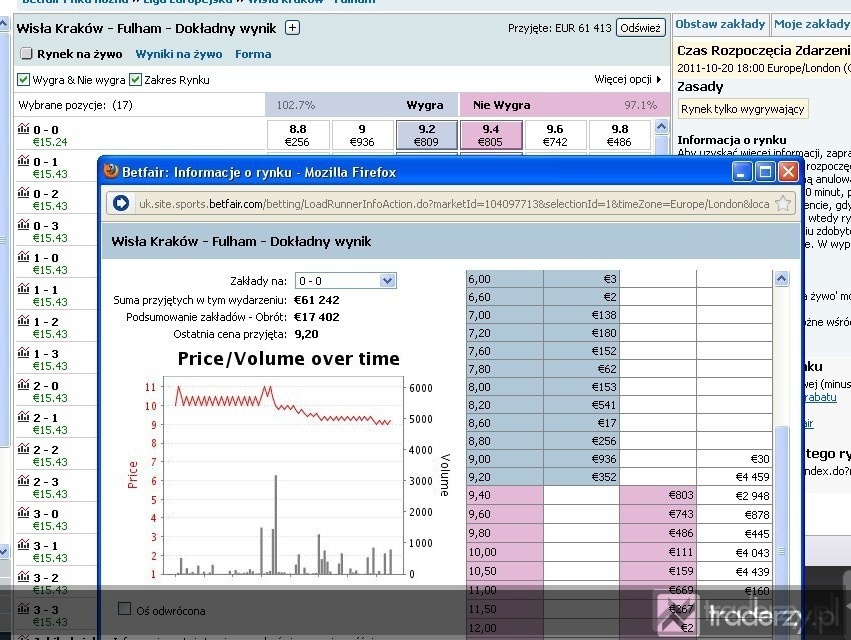Select the 8,20 price row in the ladder
Screen dimensions: 851x640
coord(619,405)
